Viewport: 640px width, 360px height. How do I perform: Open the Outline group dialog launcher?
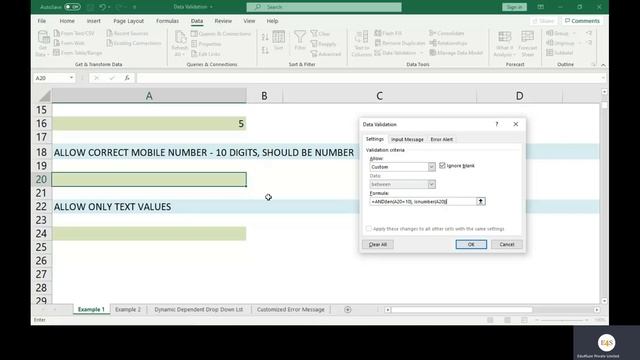pos(593,64)
